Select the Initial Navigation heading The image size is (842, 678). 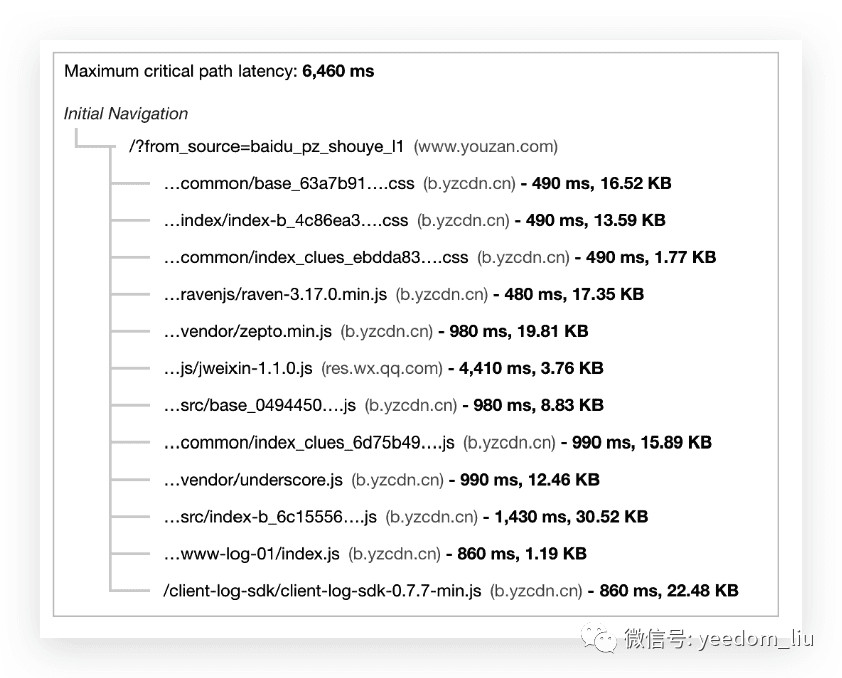coord(126,114)
